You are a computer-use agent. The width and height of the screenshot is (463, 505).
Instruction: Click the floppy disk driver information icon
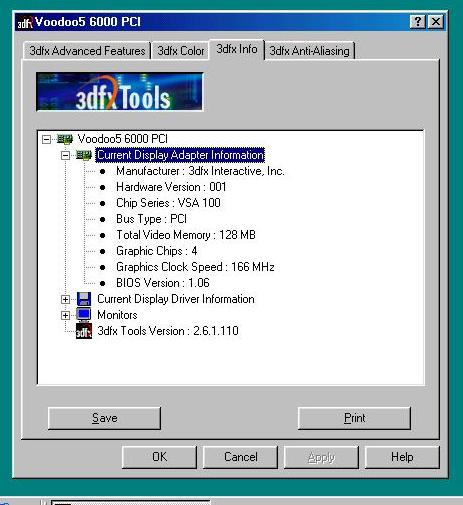[x=84, y=299]
